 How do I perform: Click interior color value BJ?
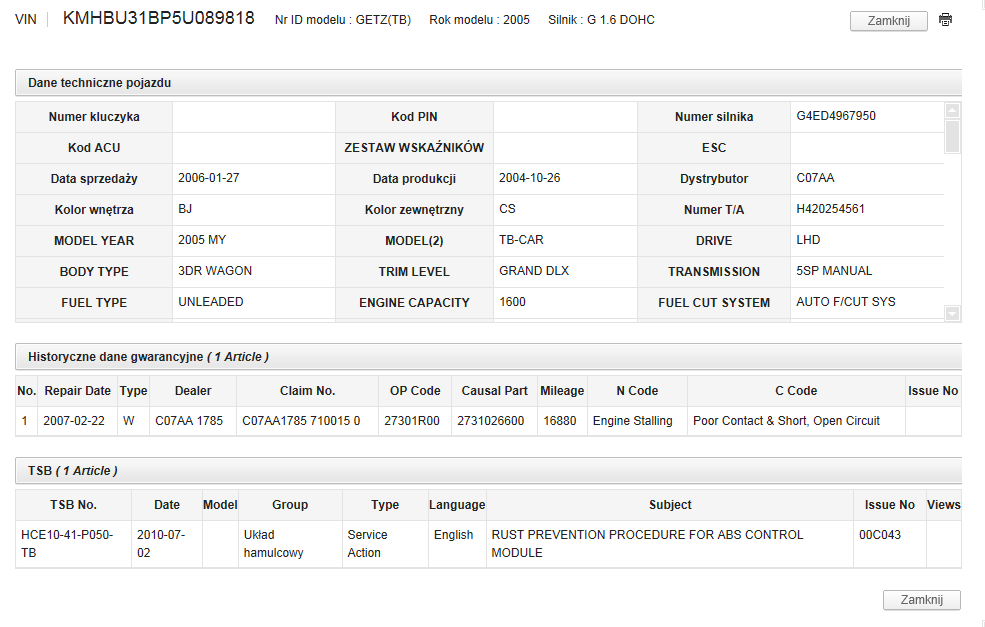tap(185, 209)
